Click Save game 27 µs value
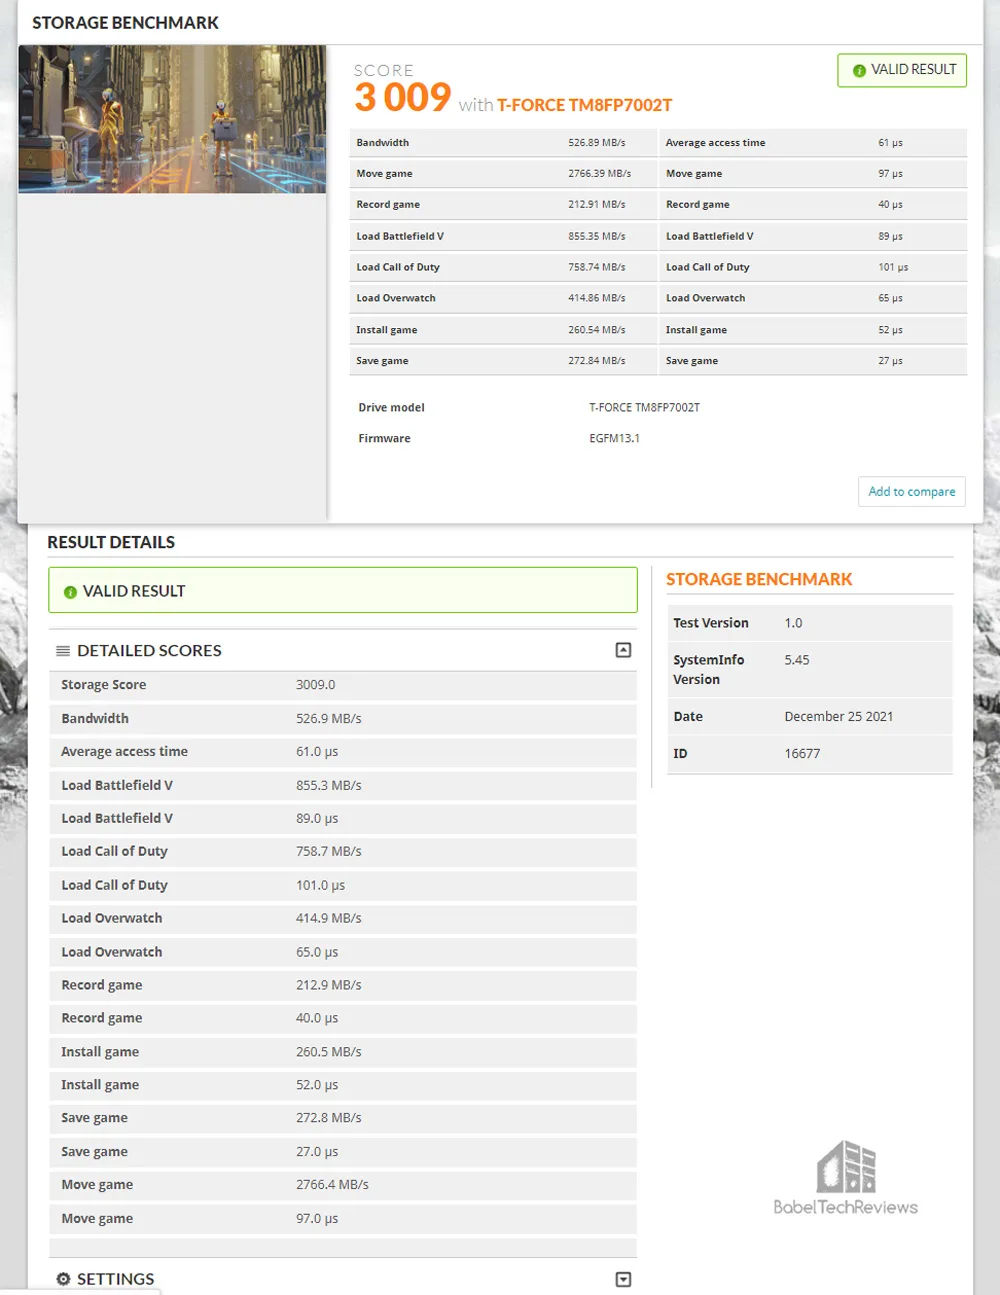1000x1295 pixels. click(x=890, y=361)
